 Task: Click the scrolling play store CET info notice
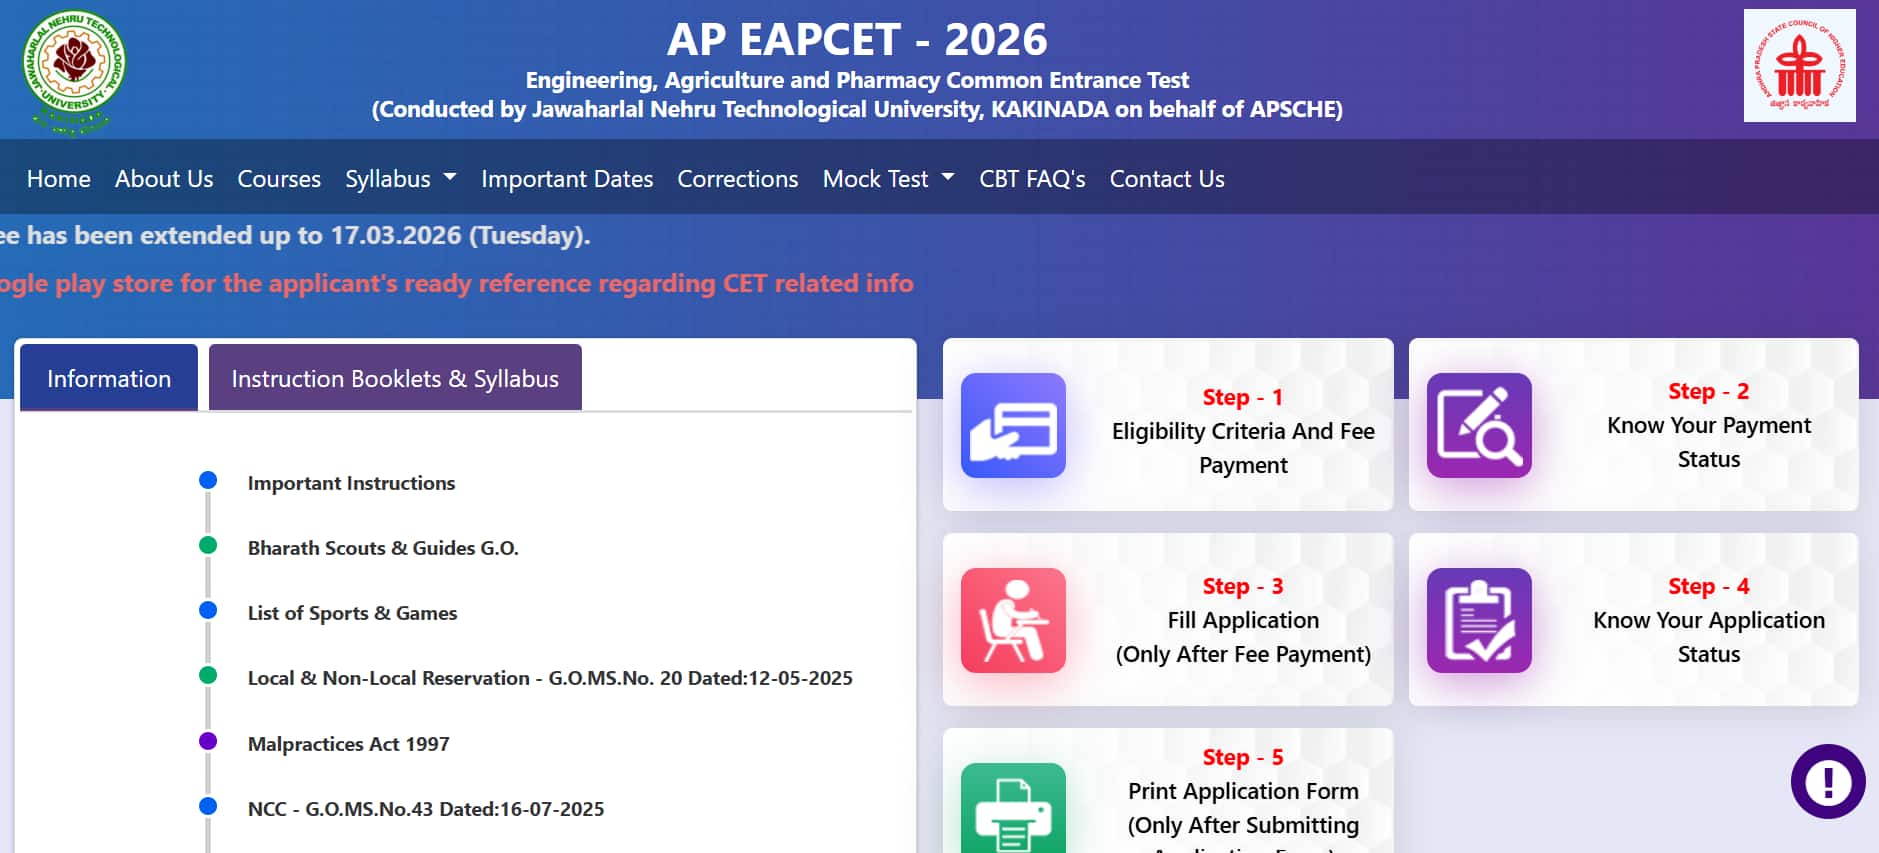(456, 283)
